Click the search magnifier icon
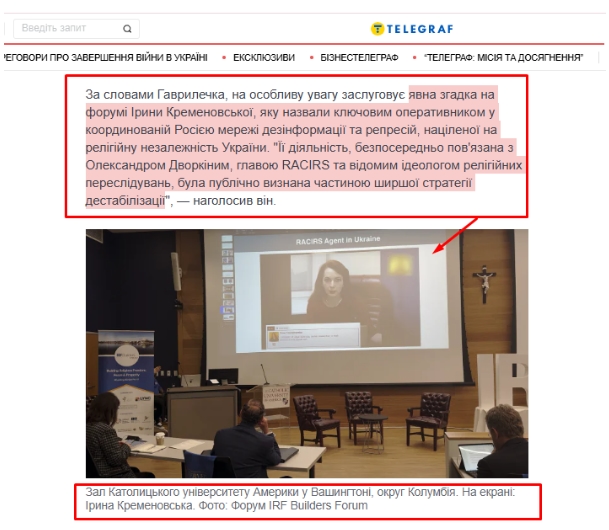Screen dimensions: 609x530 point(127,29)
